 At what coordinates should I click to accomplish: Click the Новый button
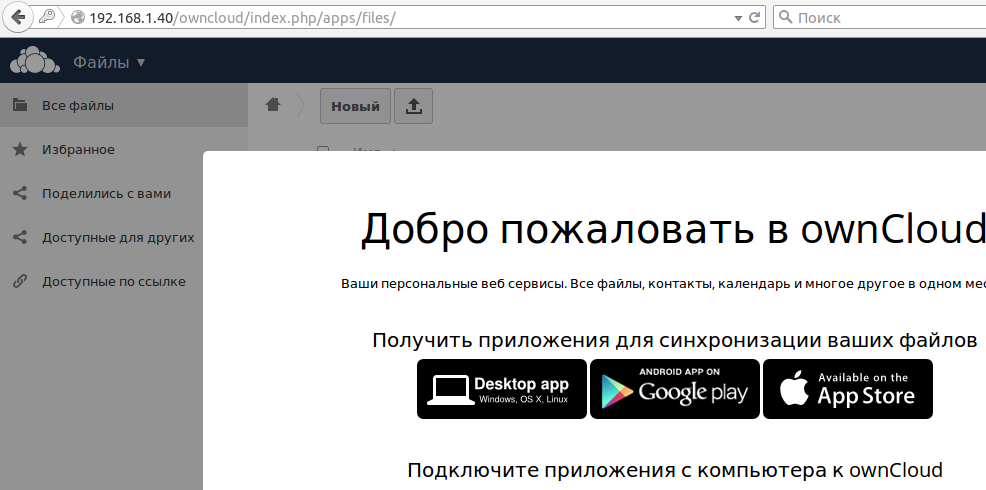click(355, 106)
